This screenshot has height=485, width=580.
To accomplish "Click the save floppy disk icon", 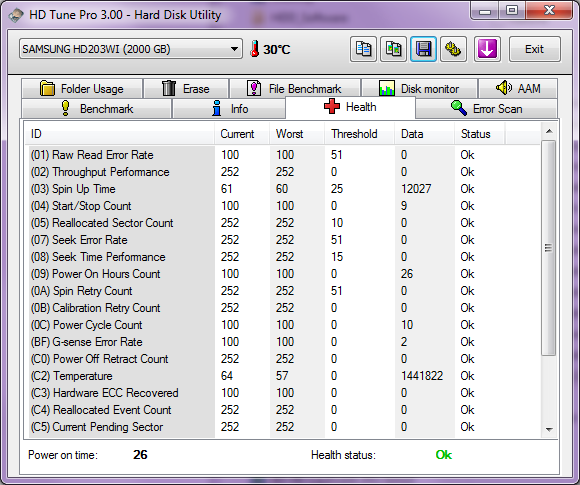I will click(424, 49).
